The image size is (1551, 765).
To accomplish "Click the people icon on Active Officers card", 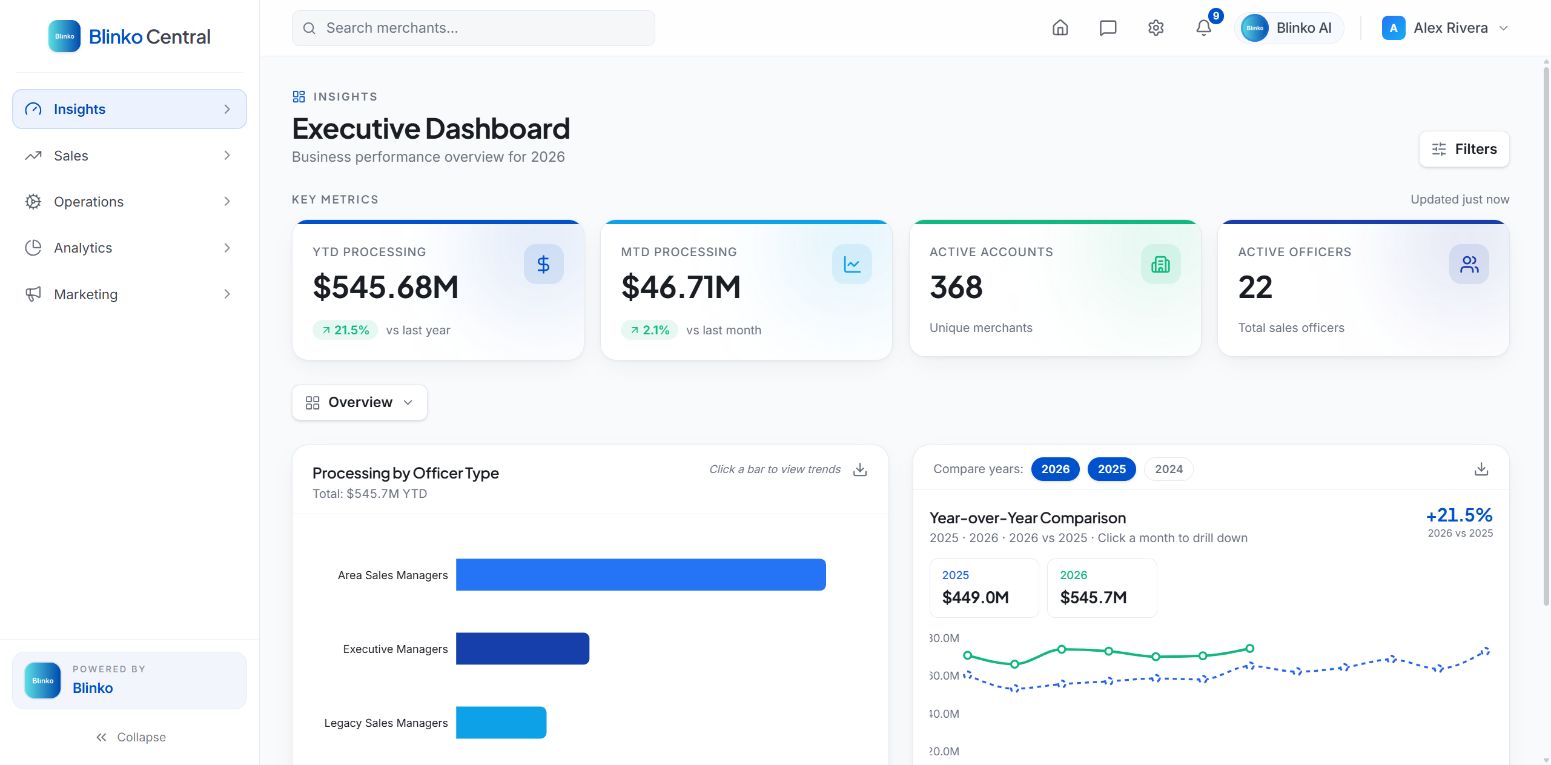I will tap(1469, 264).
